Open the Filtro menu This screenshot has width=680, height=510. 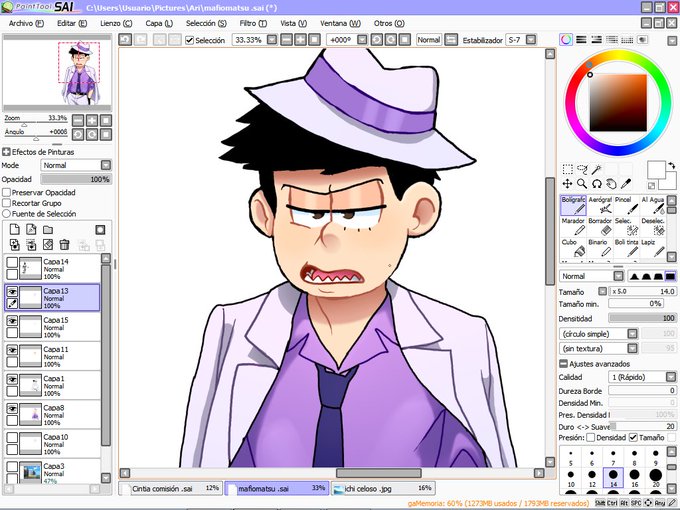[253, 23]
